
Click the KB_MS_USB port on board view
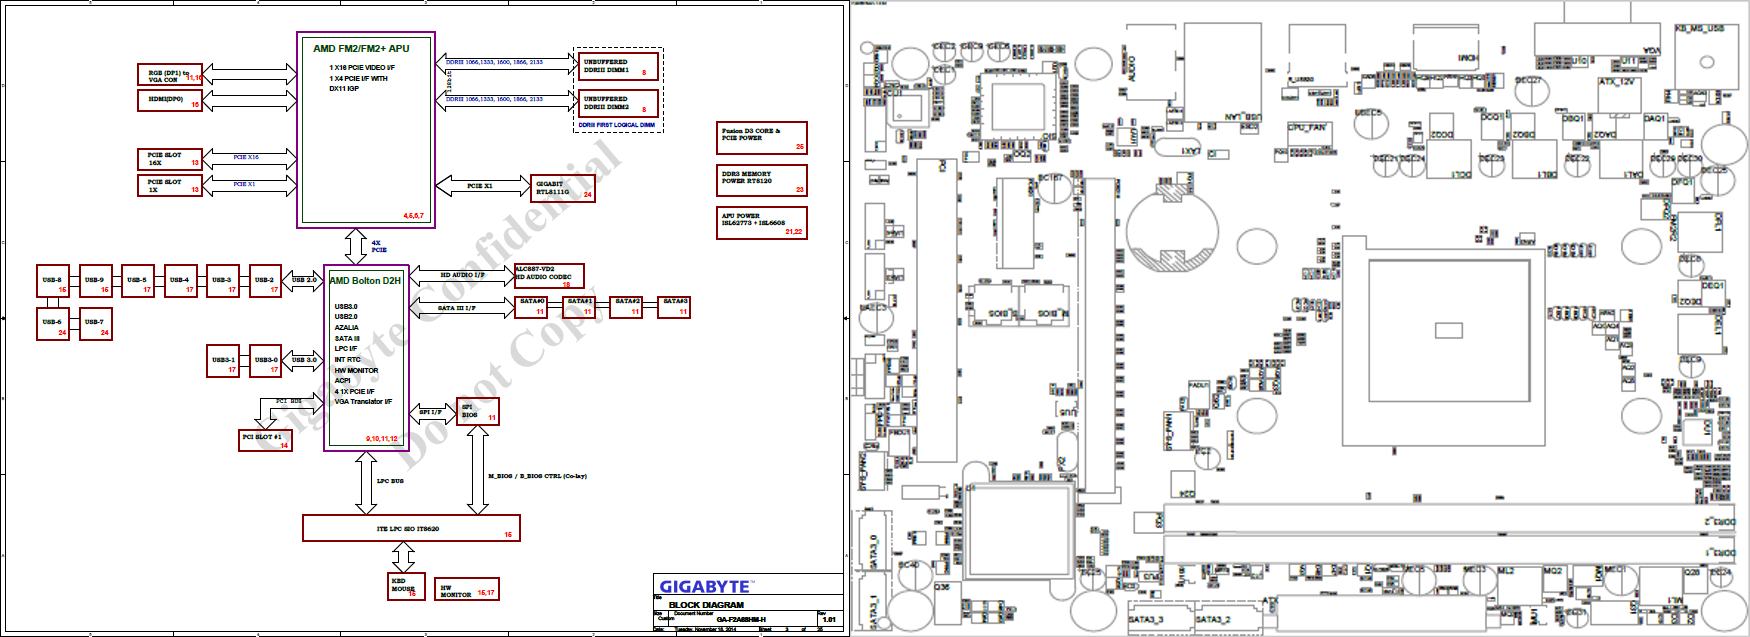point(1707,57)
